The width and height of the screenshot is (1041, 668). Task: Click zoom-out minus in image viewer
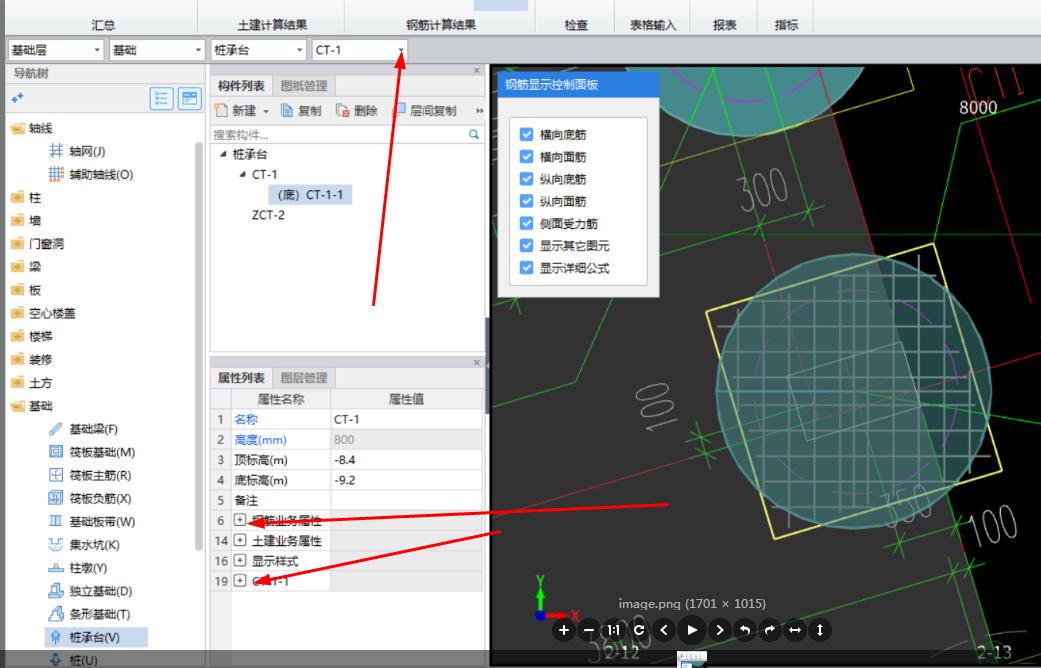pos(589,630)
